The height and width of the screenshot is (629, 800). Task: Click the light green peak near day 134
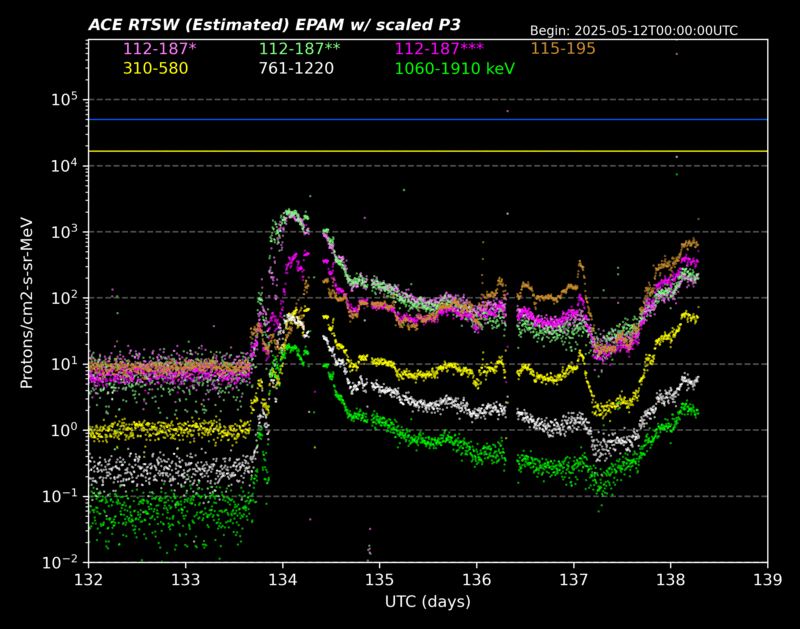[291, 213]
